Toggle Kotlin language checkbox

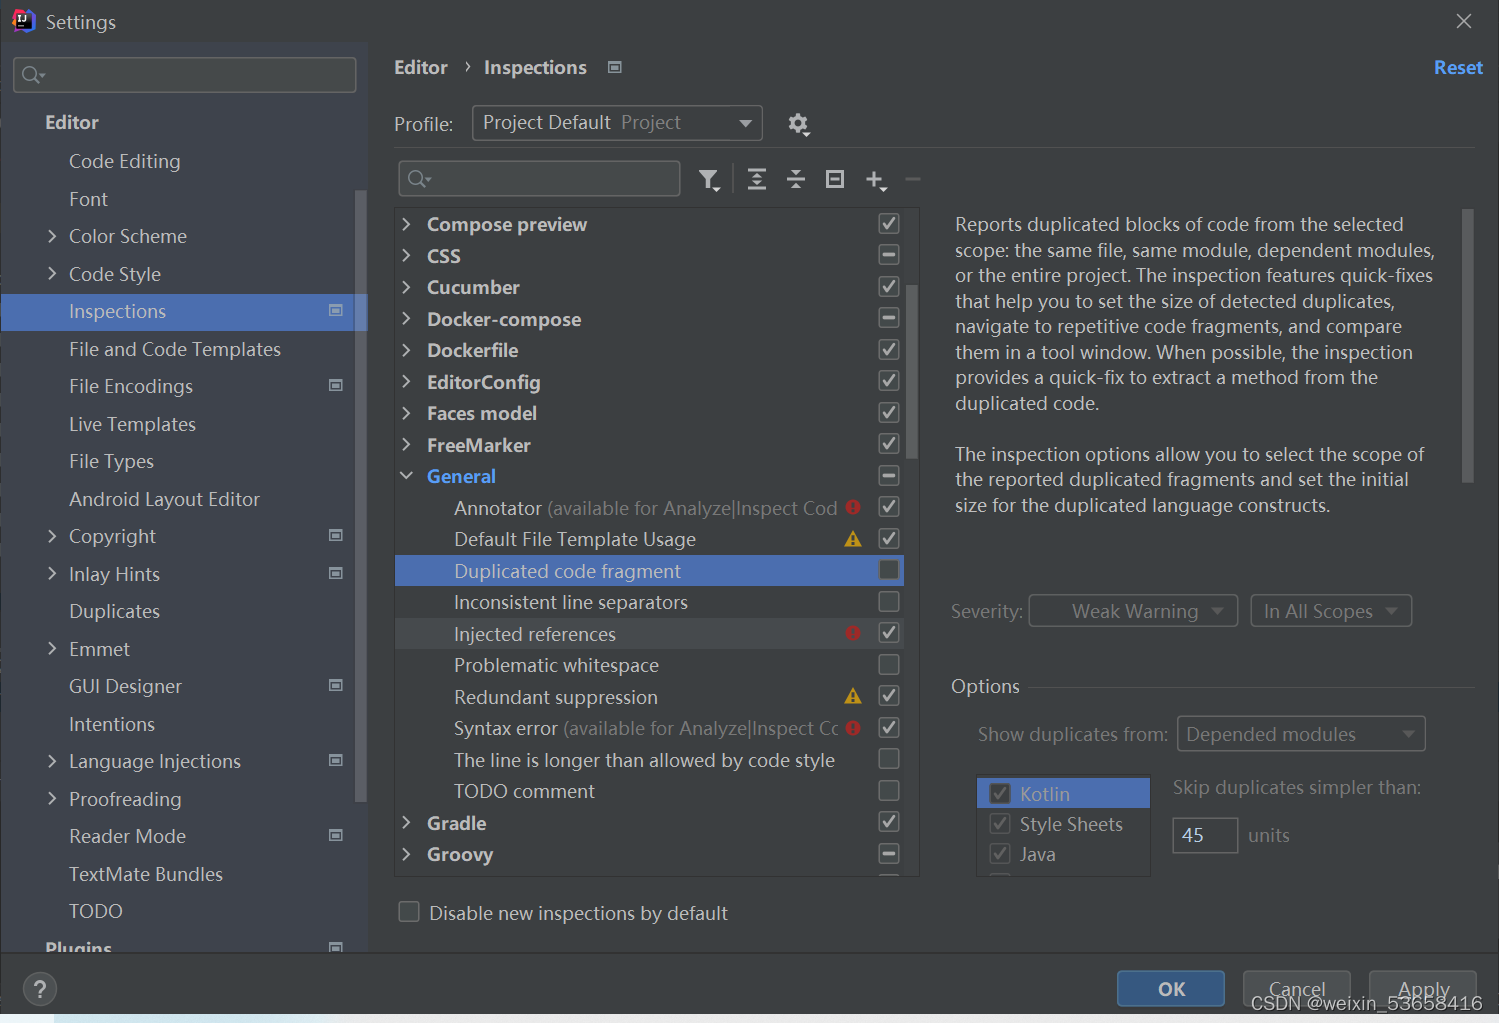coord(1000,794)
